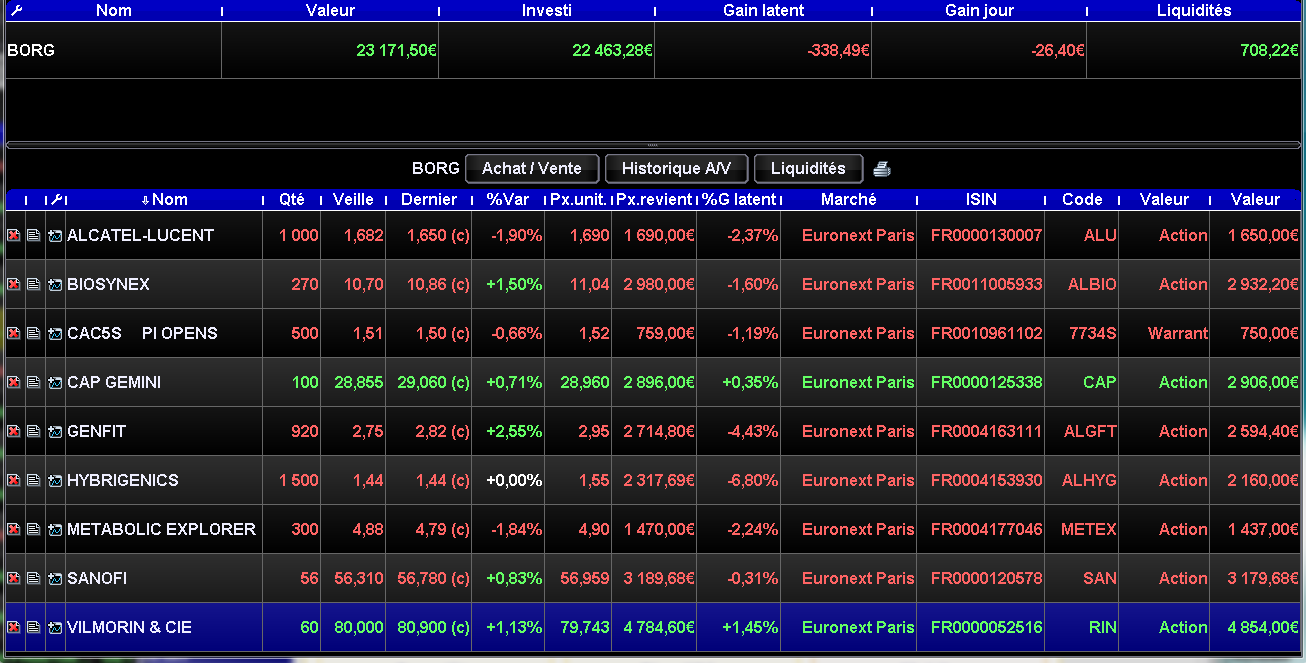The image size is (1306, 663).
Task: Click the Investi column header in summary table
Action: point(547,10)
